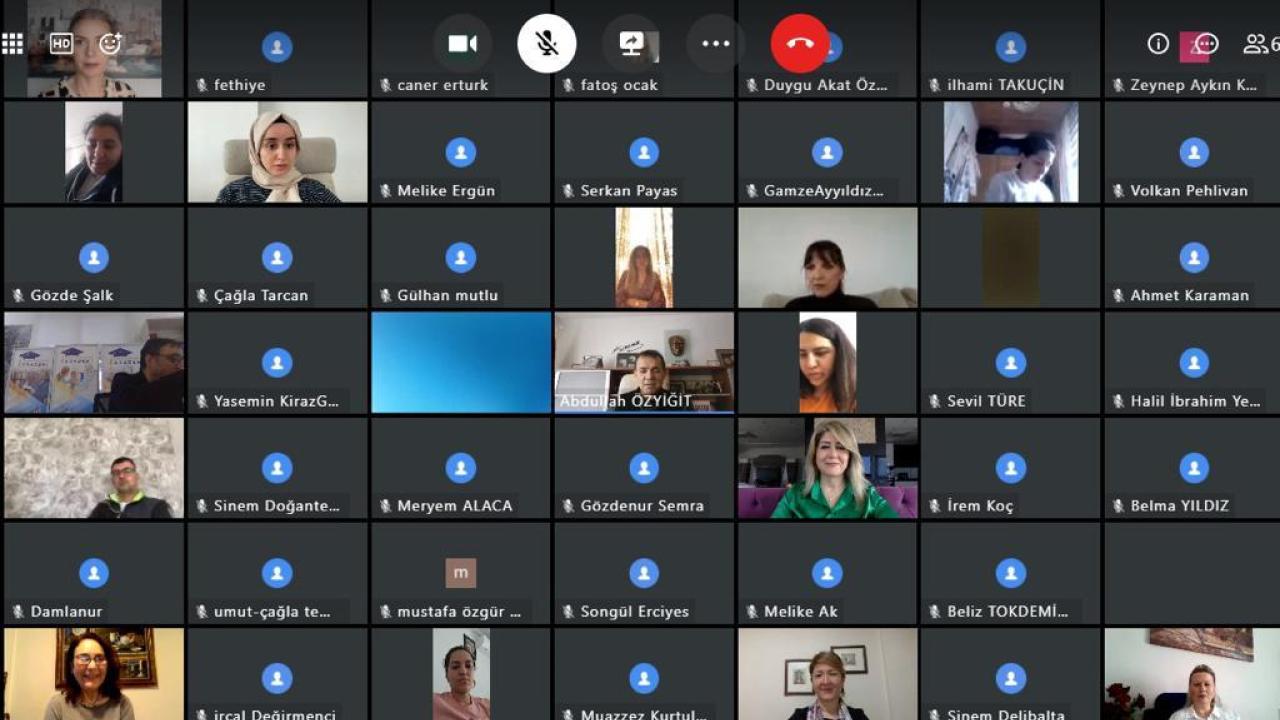
Task: Open the grid layout icon
Action: click(x=13, y=43)
